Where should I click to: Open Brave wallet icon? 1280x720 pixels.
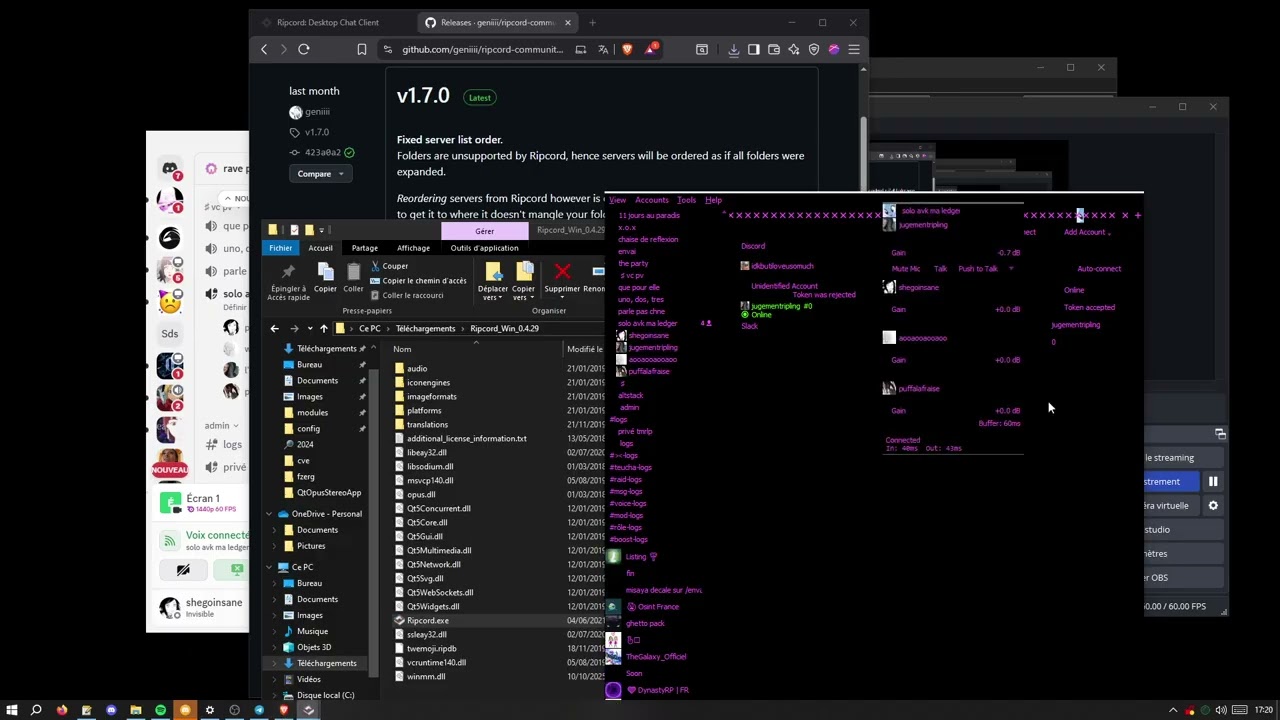click(773, 49)
